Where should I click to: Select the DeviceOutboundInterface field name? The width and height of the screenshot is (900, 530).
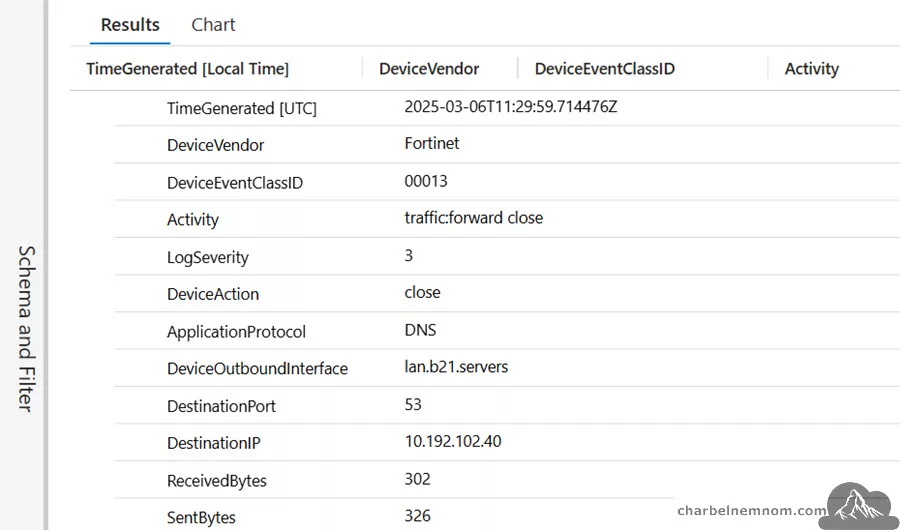(257, 369)
